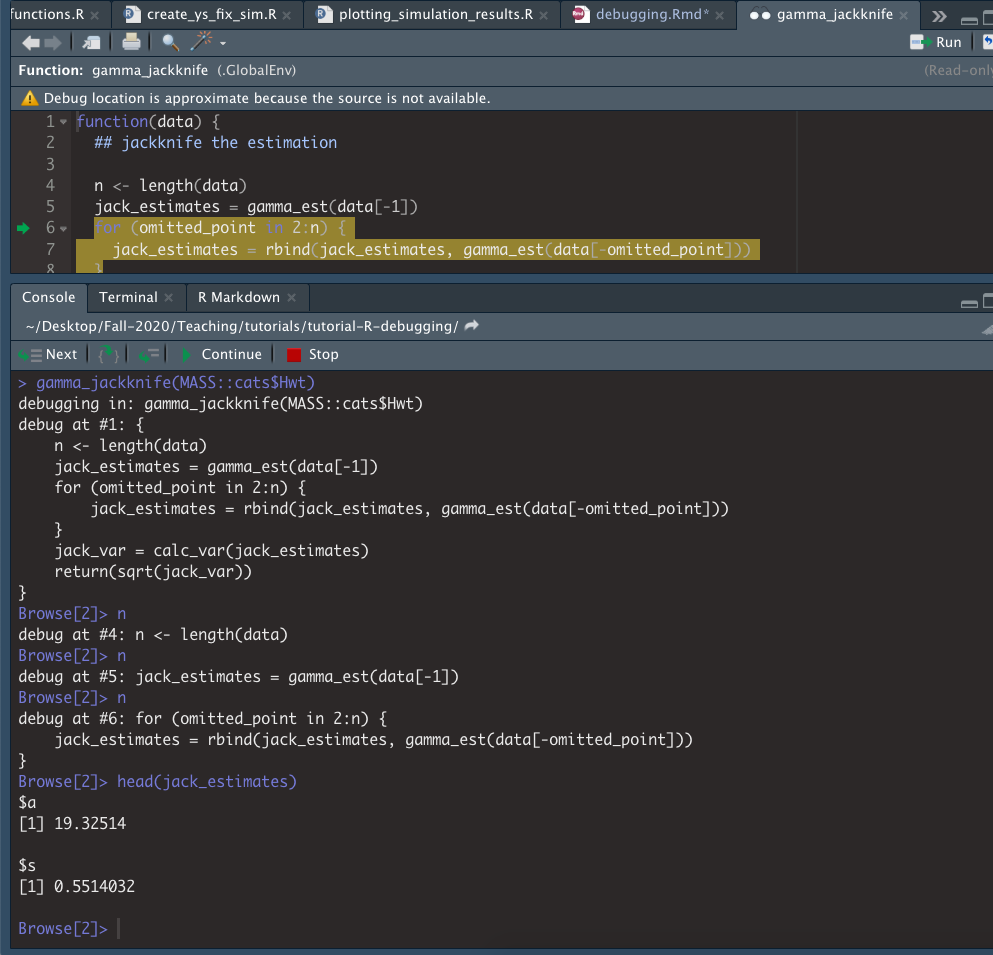993x955 pixels.
Task: Stop debugging session
Action: 313,355
